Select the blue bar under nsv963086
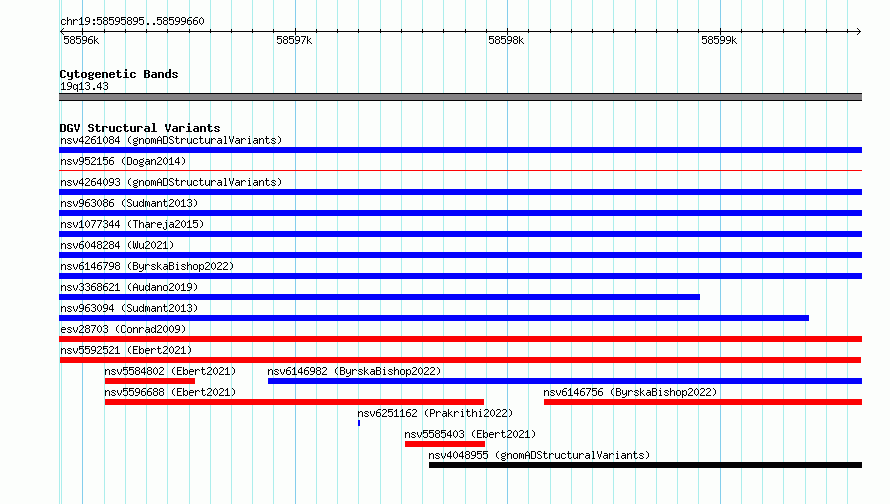Viewport: 890px width, 504px height. pyautogui.click(x=460, y=213)
